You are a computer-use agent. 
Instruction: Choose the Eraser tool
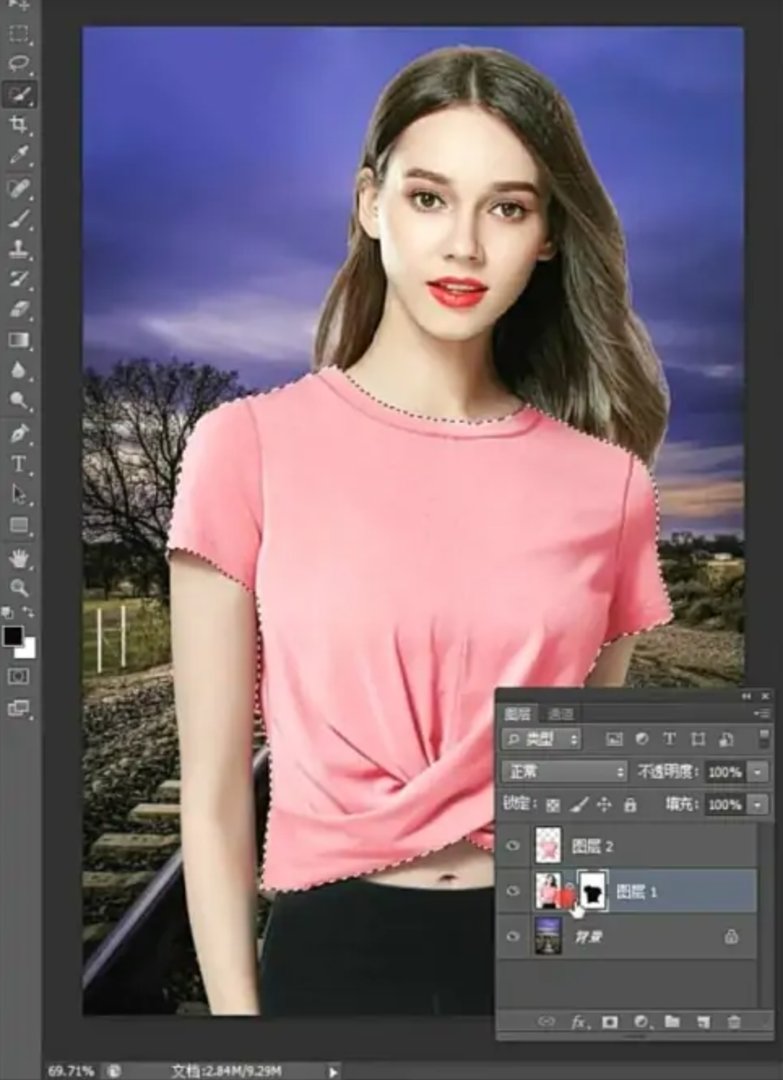(x=18, y=311)
